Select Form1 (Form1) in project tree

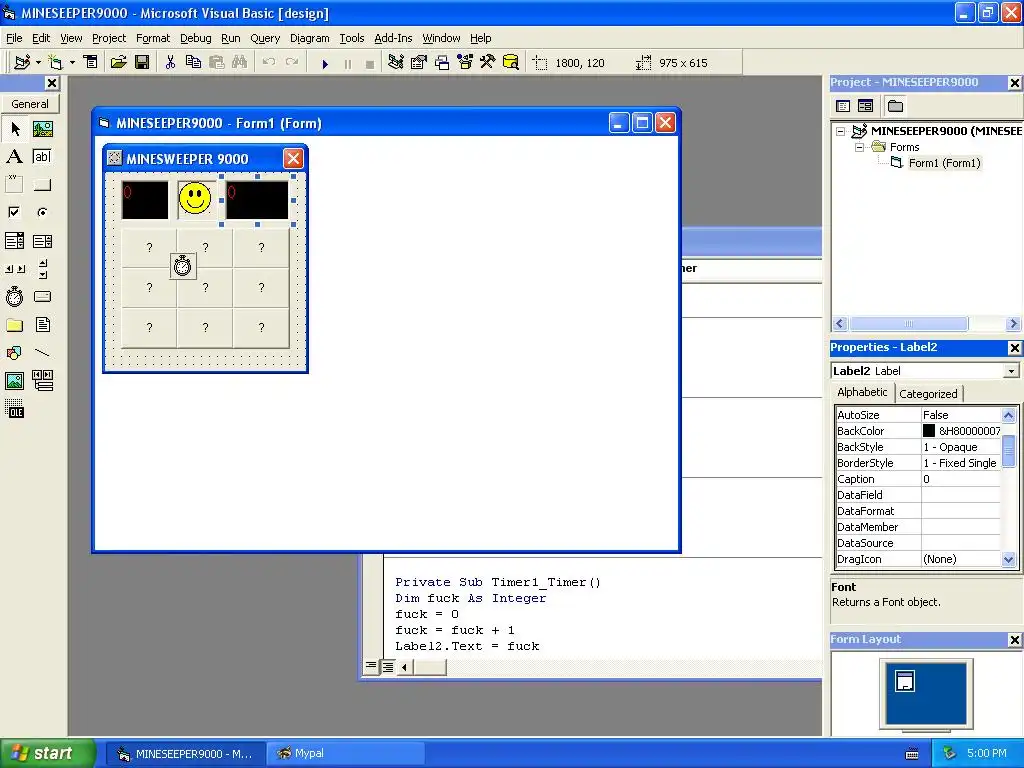click(x=944, y=163)
